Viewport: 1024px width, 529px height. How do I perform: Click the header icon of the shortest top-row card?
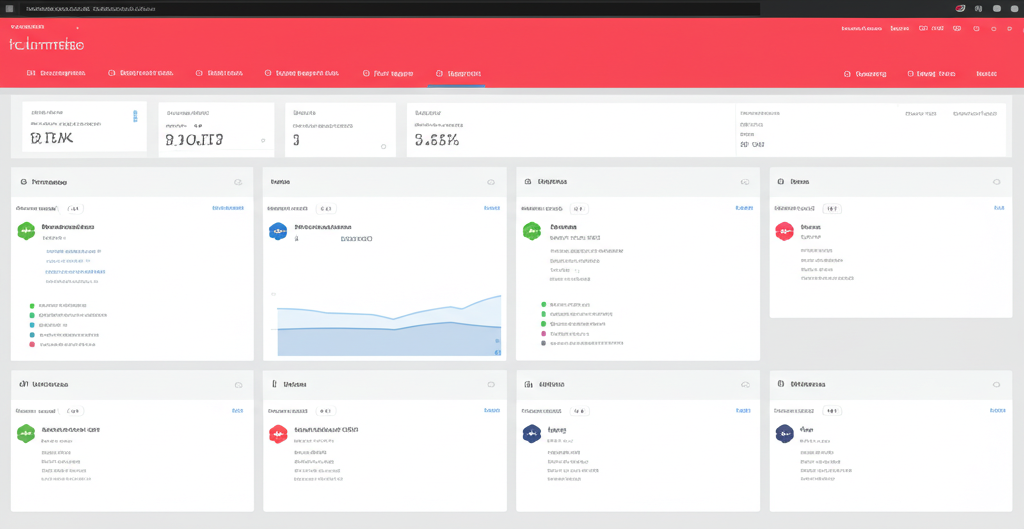(x=997, y=182)
